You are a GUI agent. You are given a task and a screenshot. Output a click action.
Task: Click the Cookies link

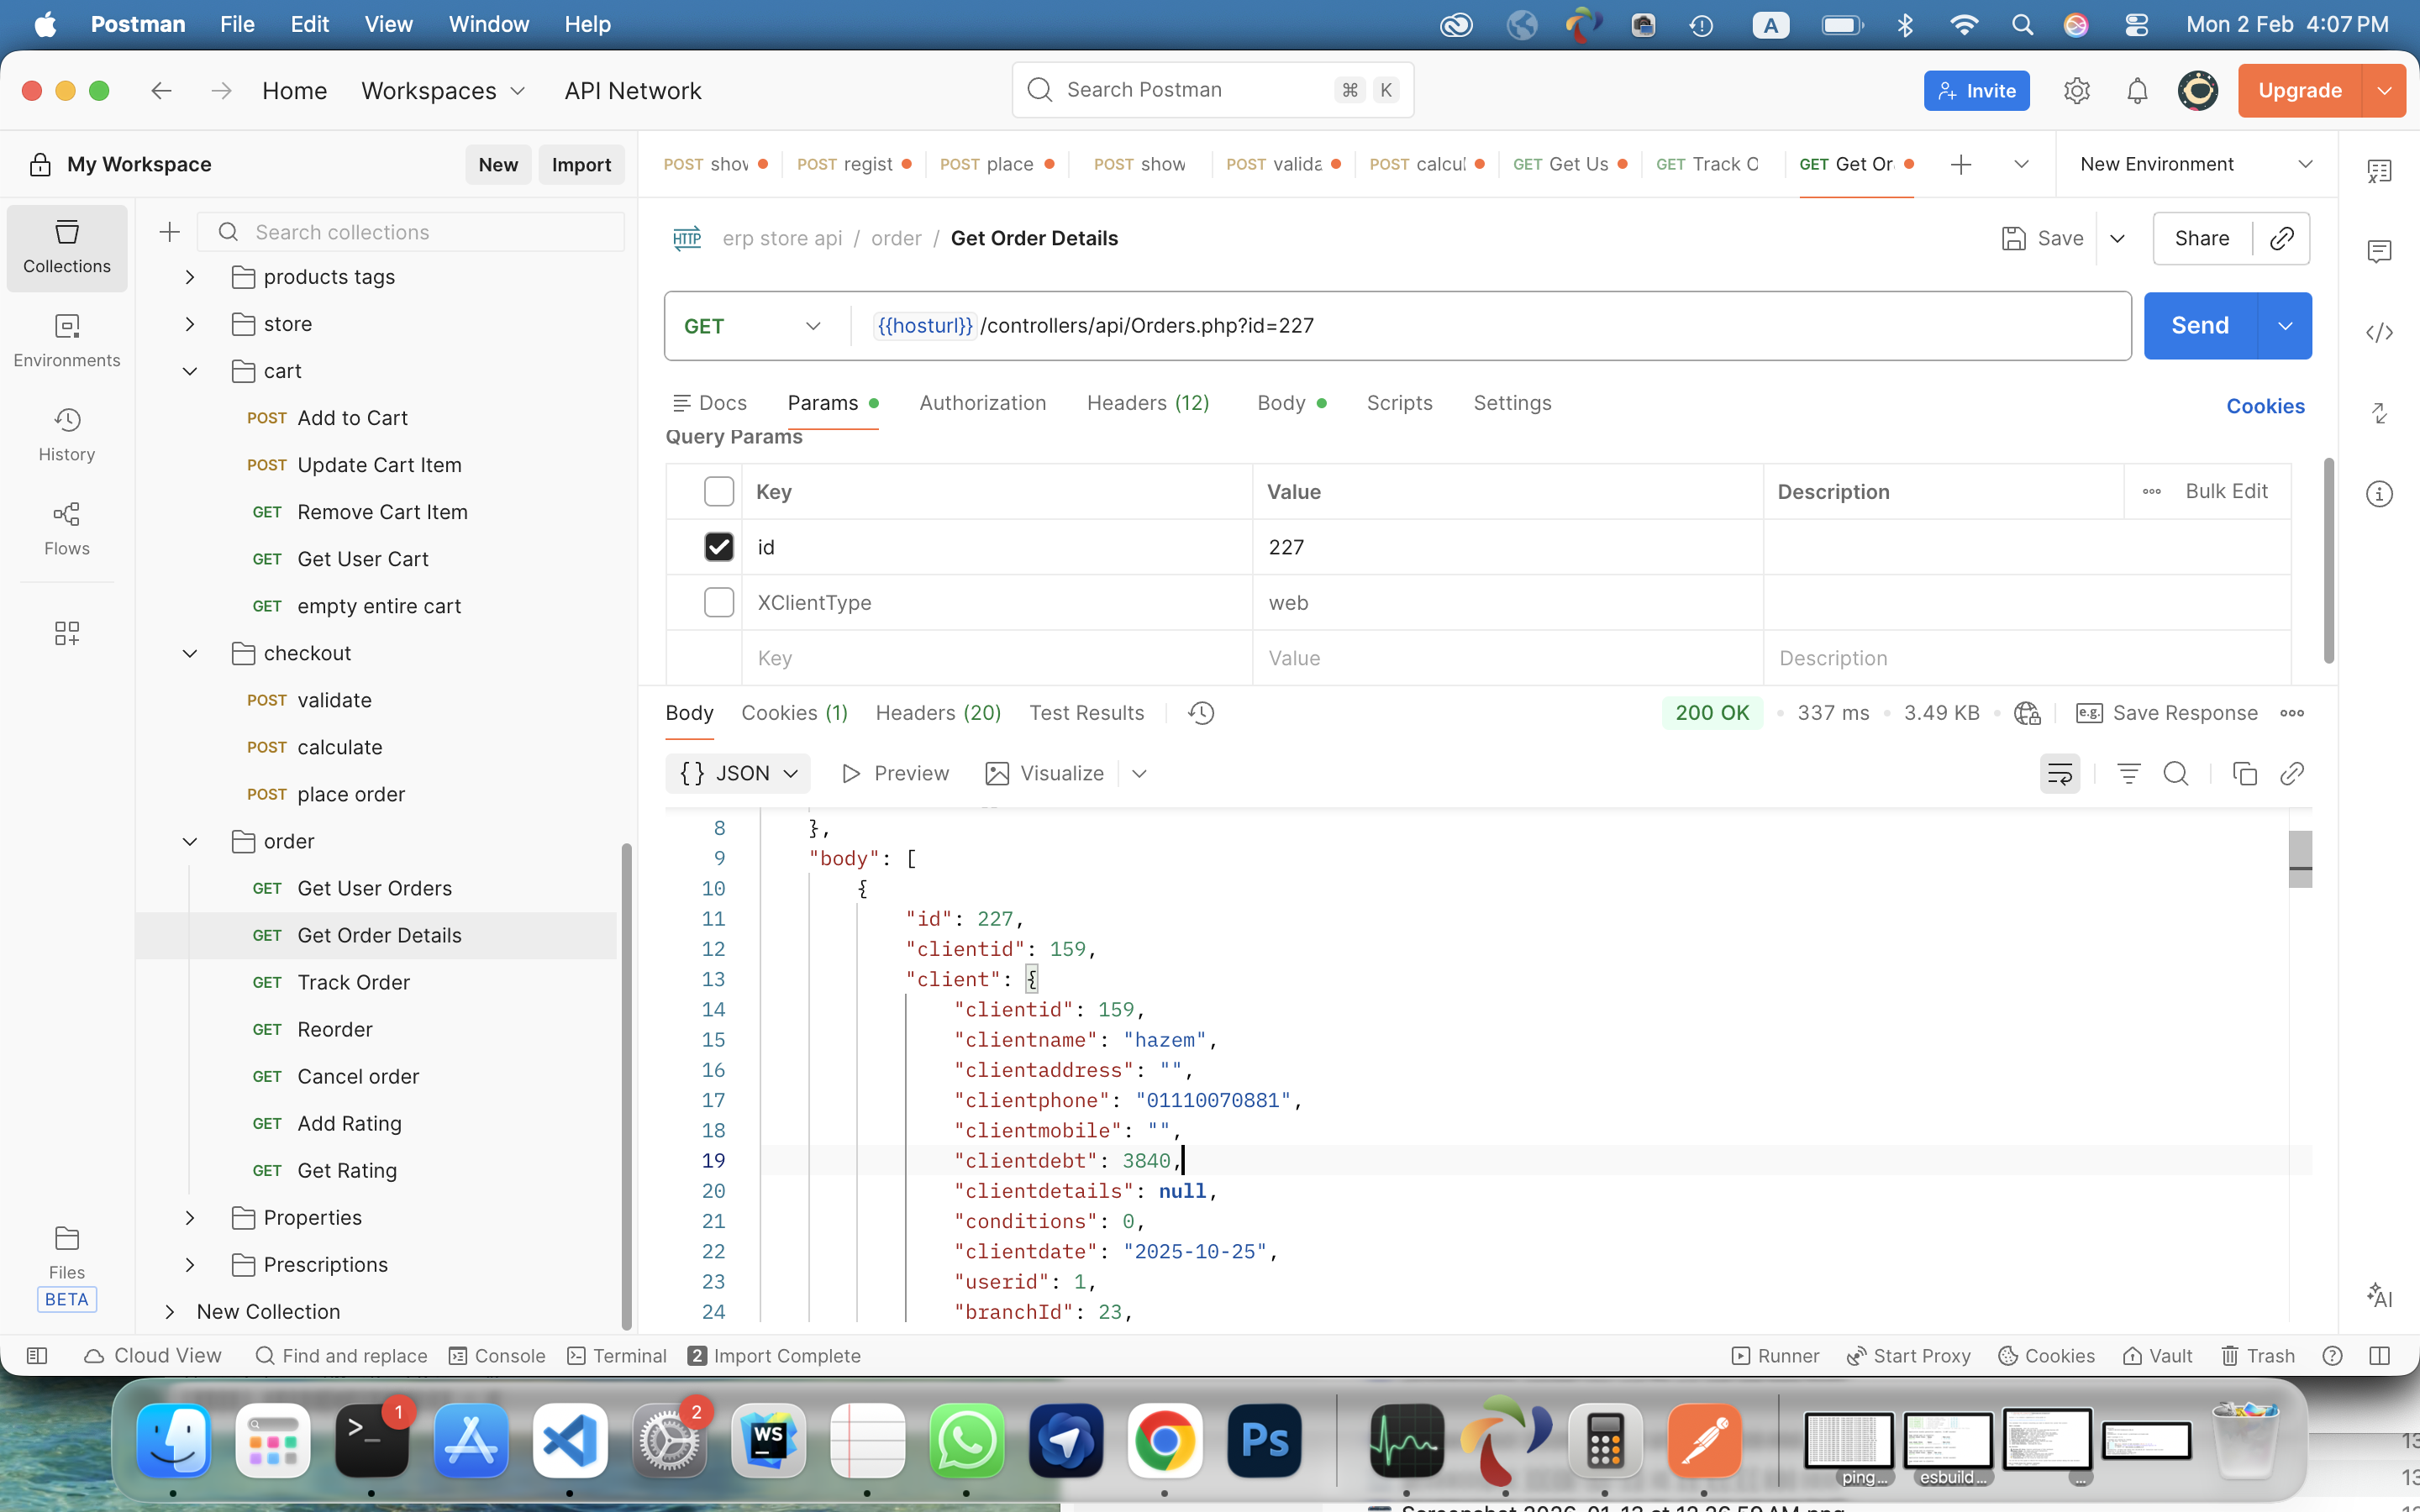pyautogui.click(x=2265, y=406)
